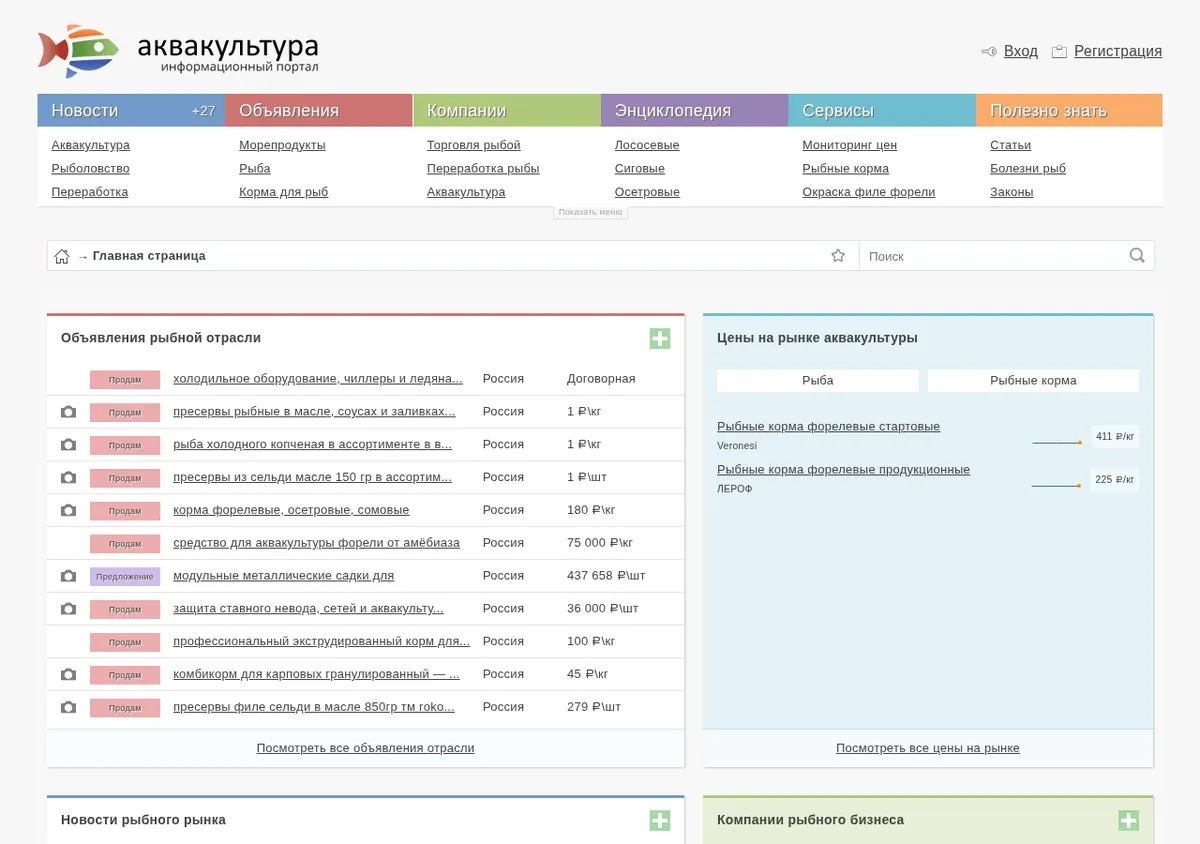Click the registration icon beside Регистрация
Viewport: 1200px width, 844px height.
tap(1059, 51)
